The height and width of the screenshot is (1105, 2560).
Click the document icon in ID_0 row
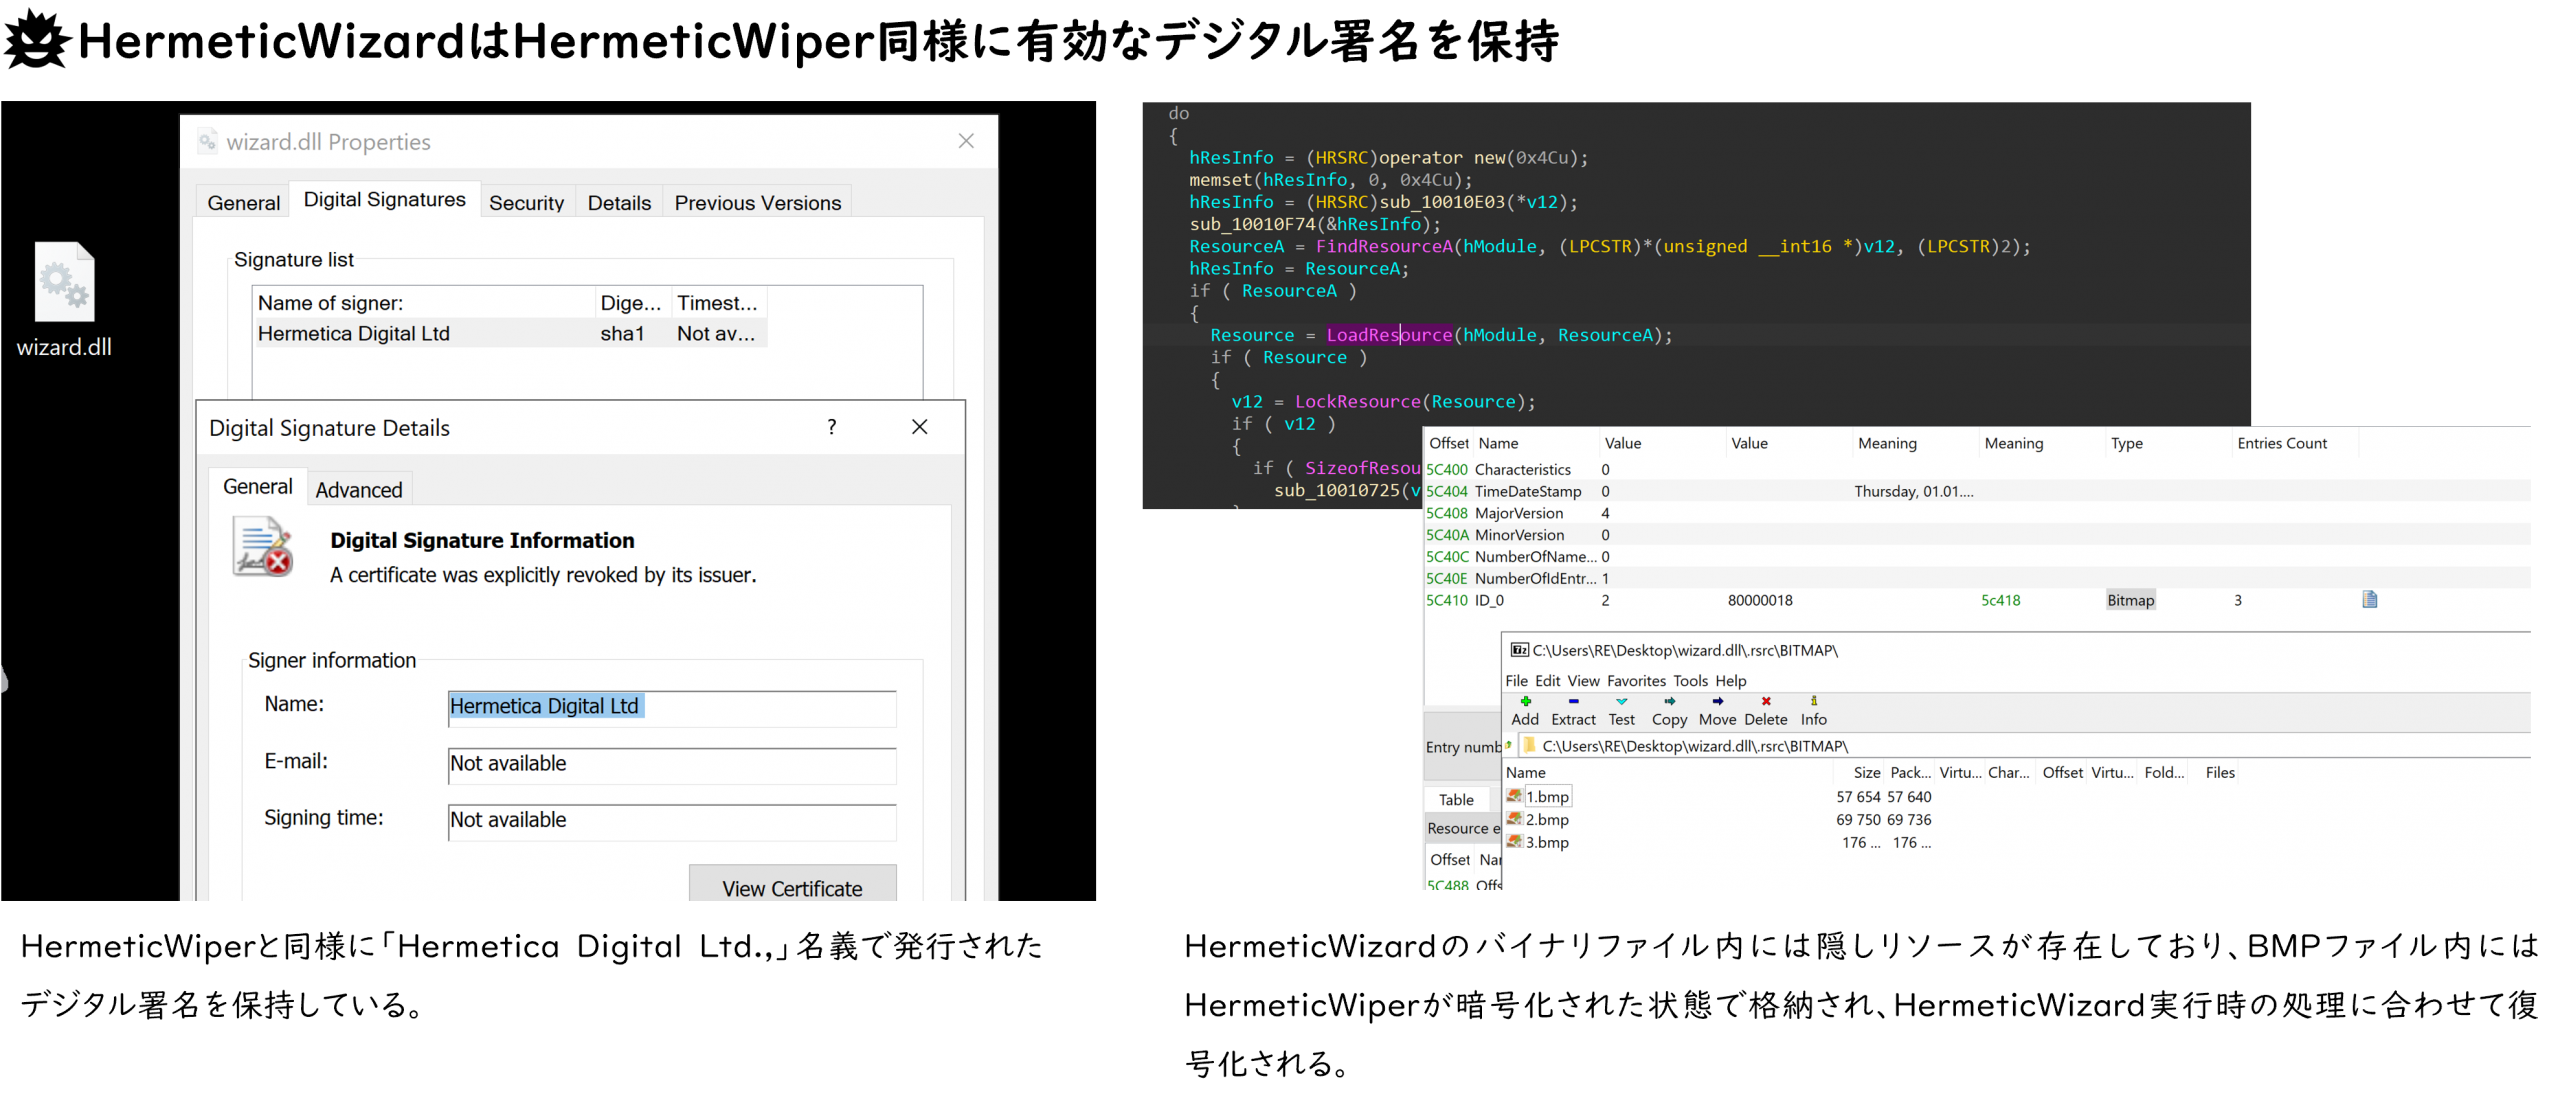click(2369, 599)
